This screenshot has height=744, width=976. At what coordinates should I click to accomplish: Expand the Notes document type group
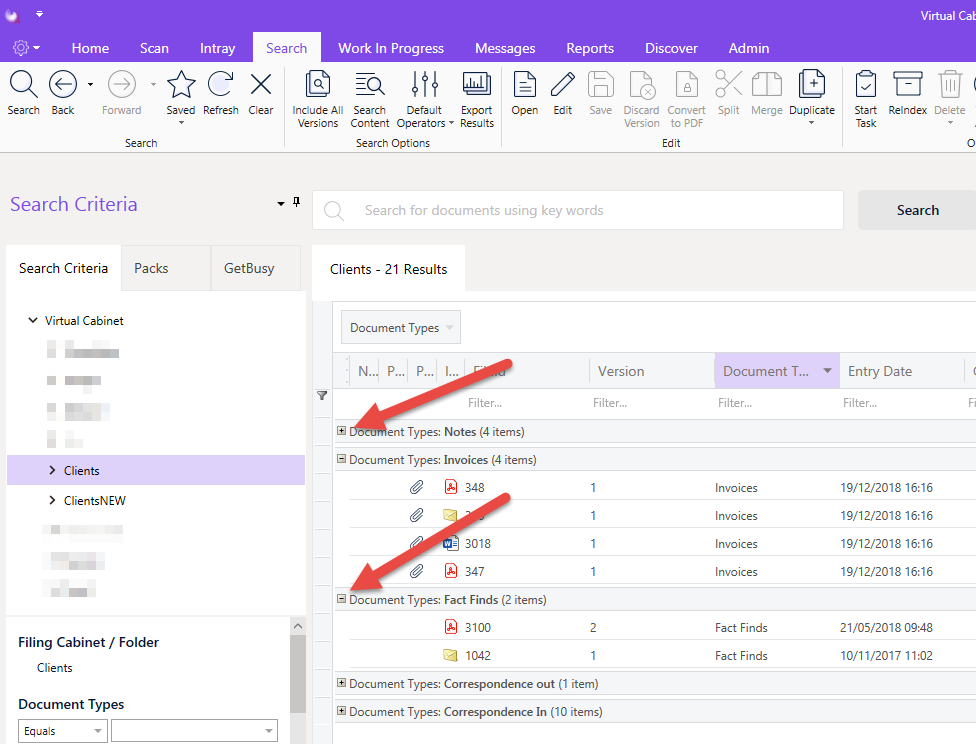(x=341, y=431)
